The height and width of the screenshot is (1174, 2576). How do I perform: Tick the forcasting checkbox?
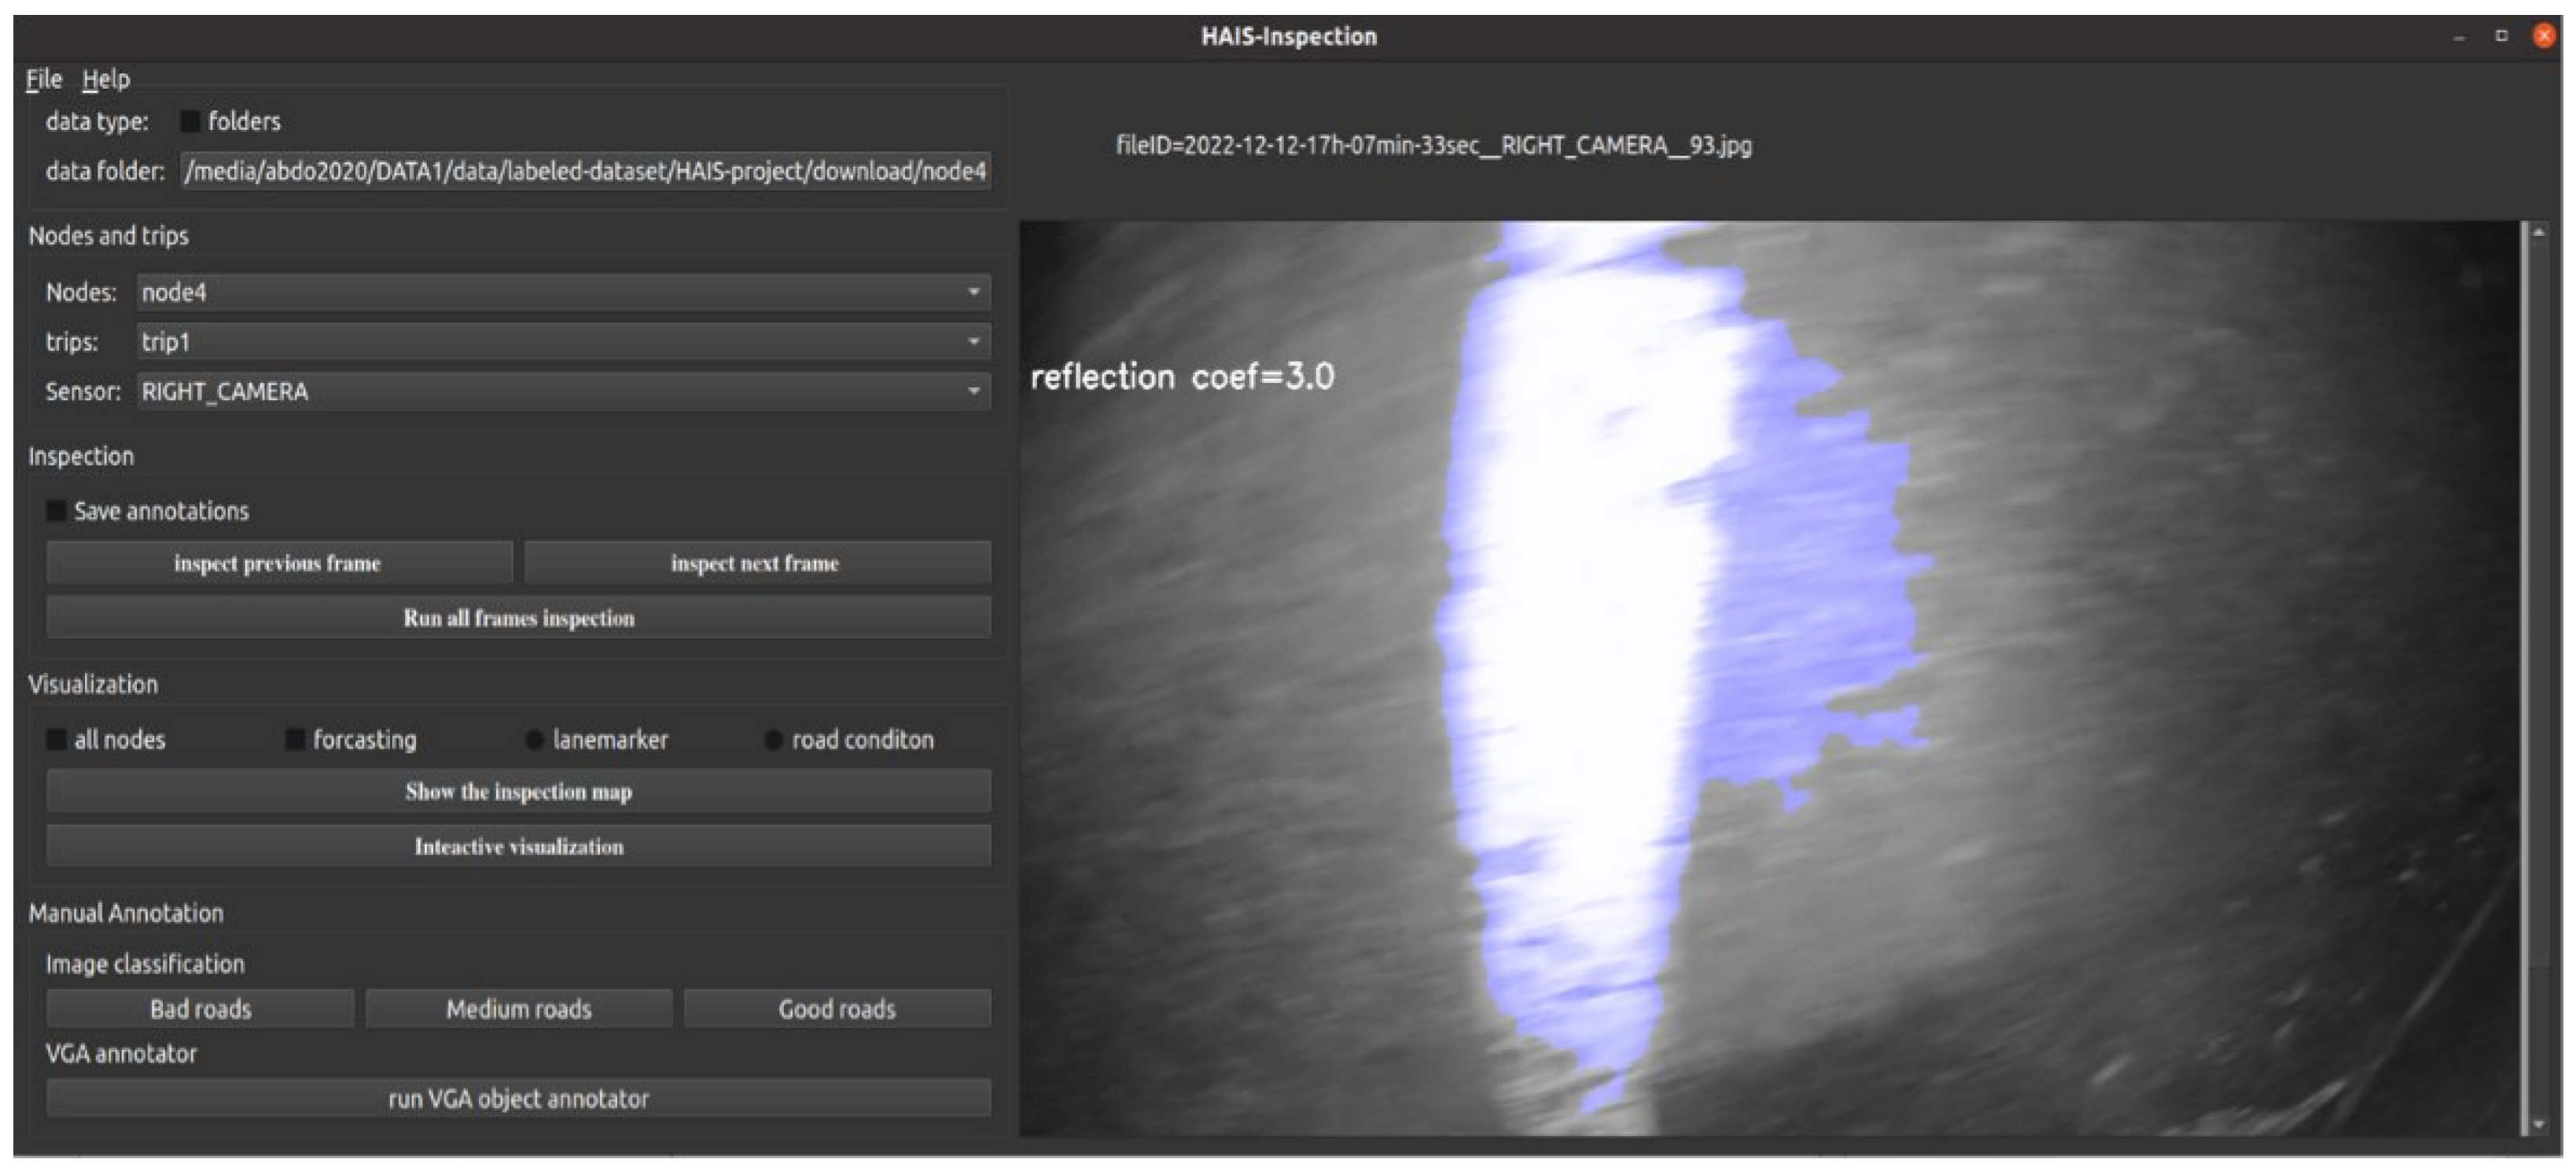tap(295, 740)
